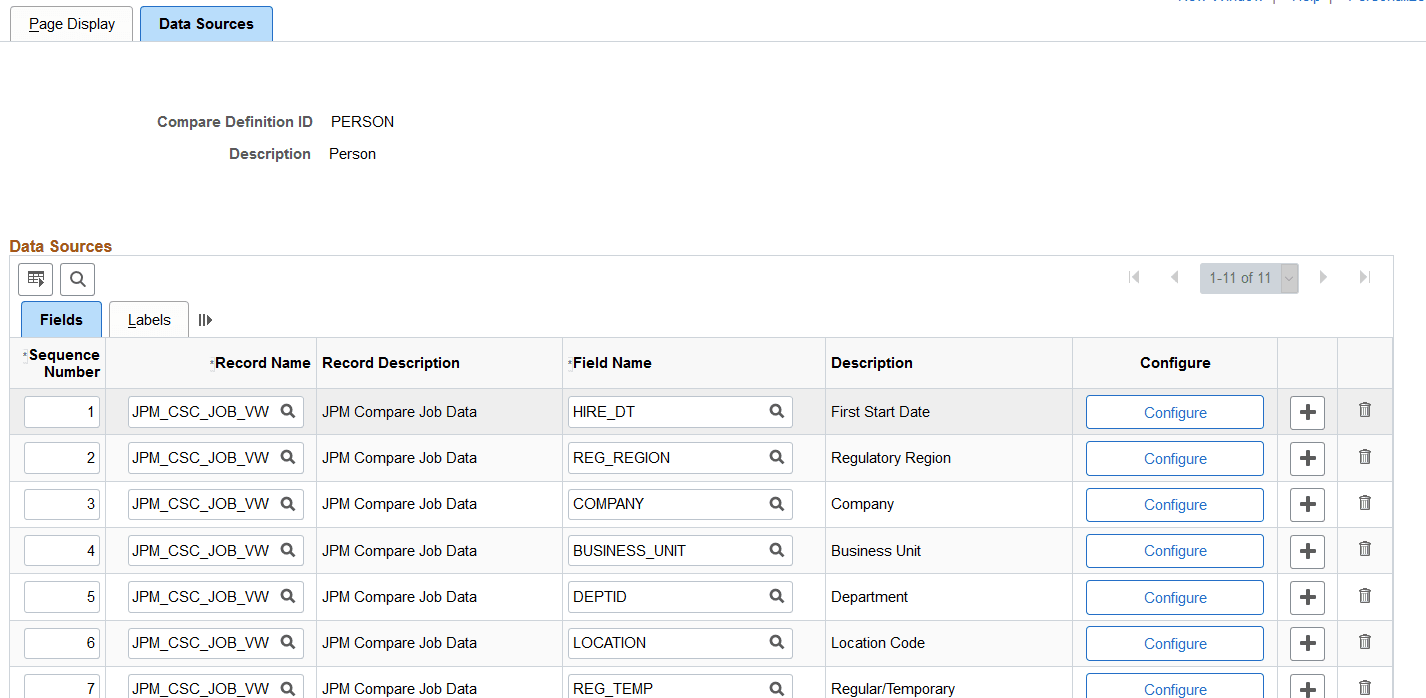The image size is (1426, 698).
Task: Click the Find magnifier icon above the grid
Action: click(77, 279)
